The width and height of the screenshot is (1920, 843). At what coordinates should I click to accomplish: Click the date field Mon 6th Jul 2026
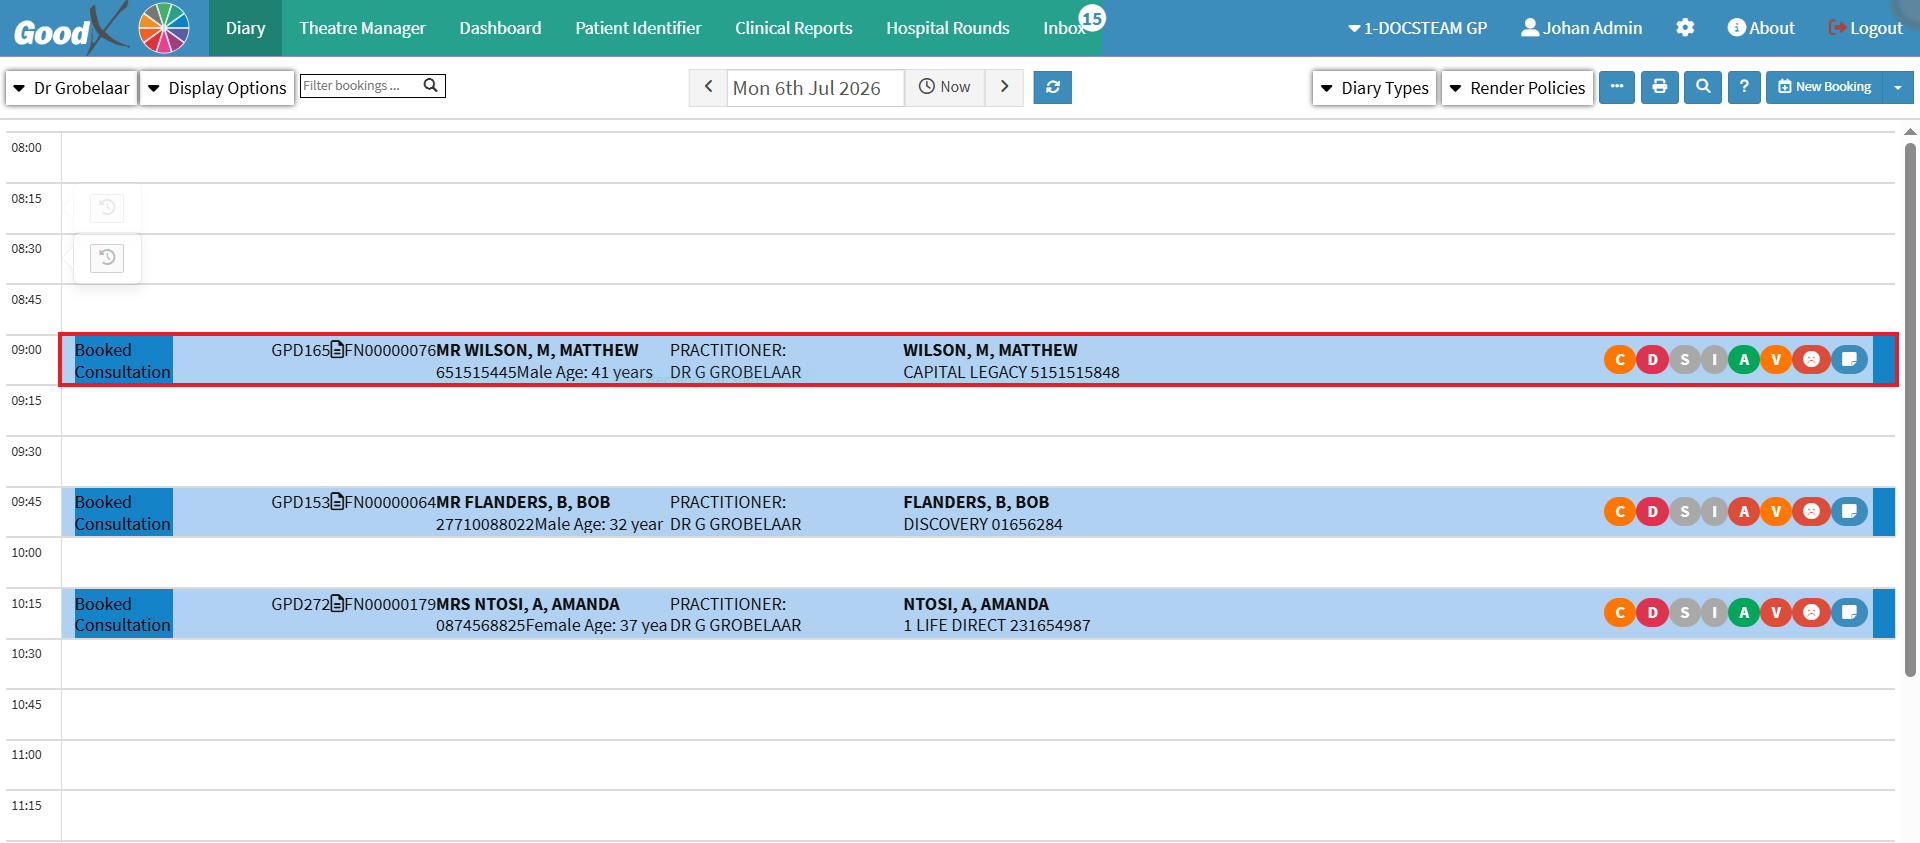pyautogui.click(x=815, y=88)
